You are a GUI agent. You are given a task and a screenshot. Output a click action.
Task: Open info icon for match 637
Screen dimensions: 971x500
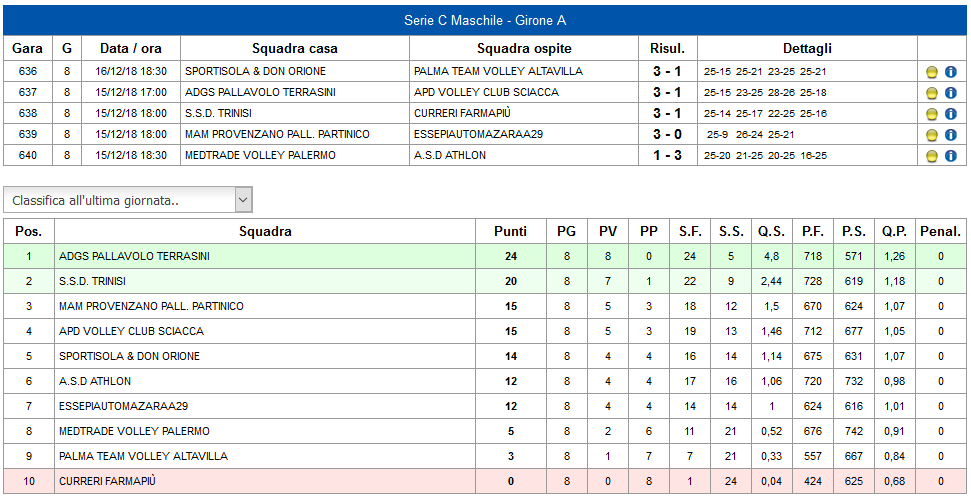coord(951,94)
